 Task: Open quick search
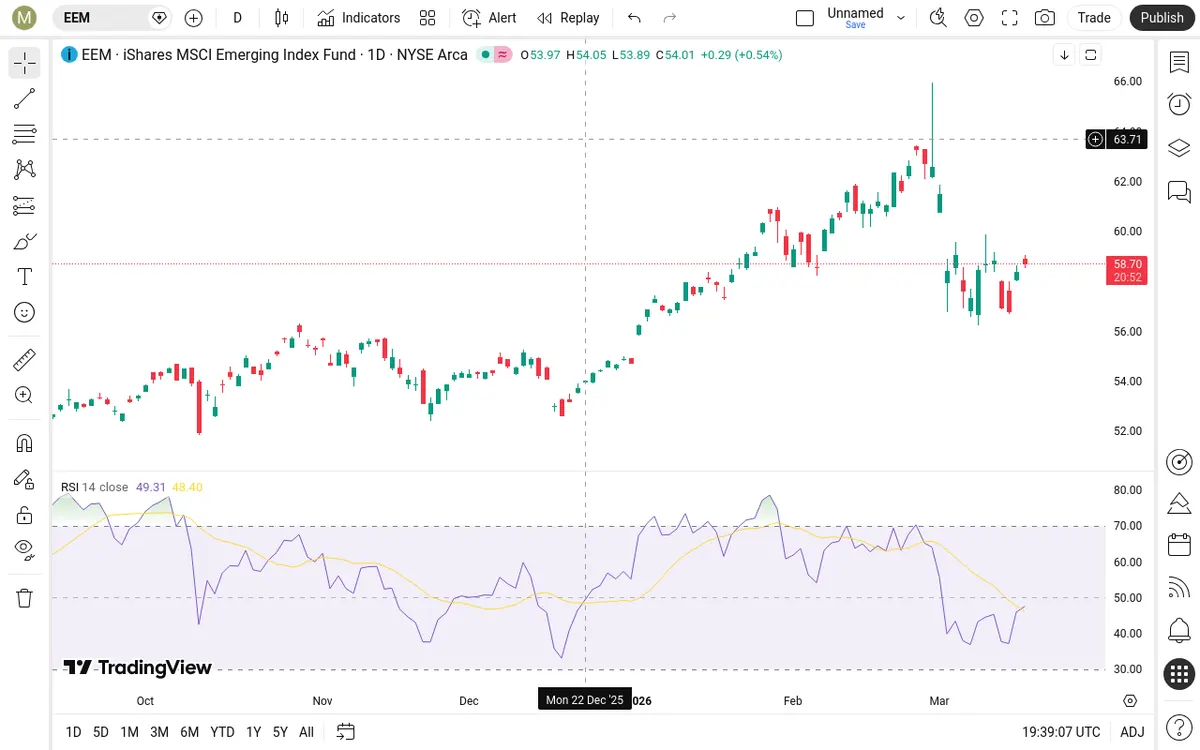pyautogui.click(x=937, y=17)
